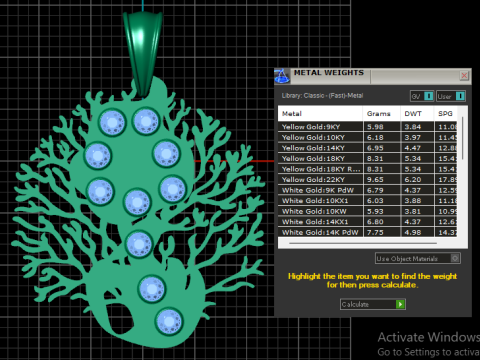The height and width of the screenshot is (360, 480).
Task: Click the 3.84 DWT value
Action: [x=413, y=127]
